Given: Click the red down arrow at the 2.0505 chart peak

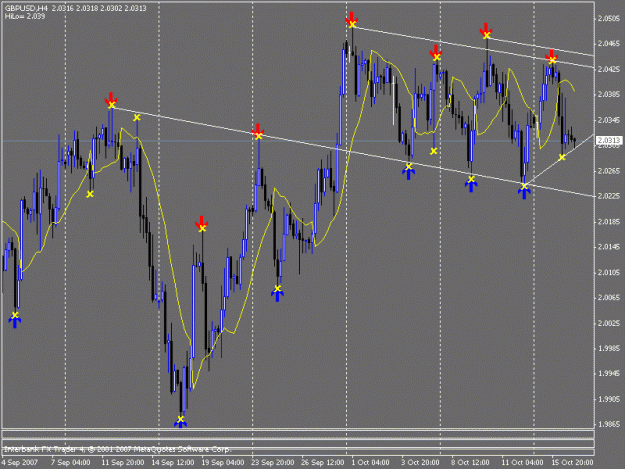Looking at the screenshot, I should pyautogui.click(x=351, y=19).
